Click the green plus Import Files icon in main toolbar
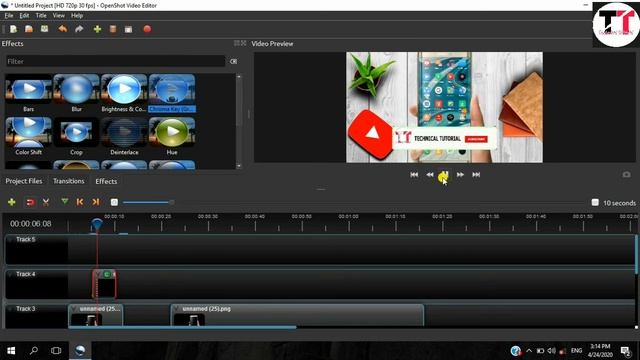Viewport: 640px width, 360px height. [97, 29]
